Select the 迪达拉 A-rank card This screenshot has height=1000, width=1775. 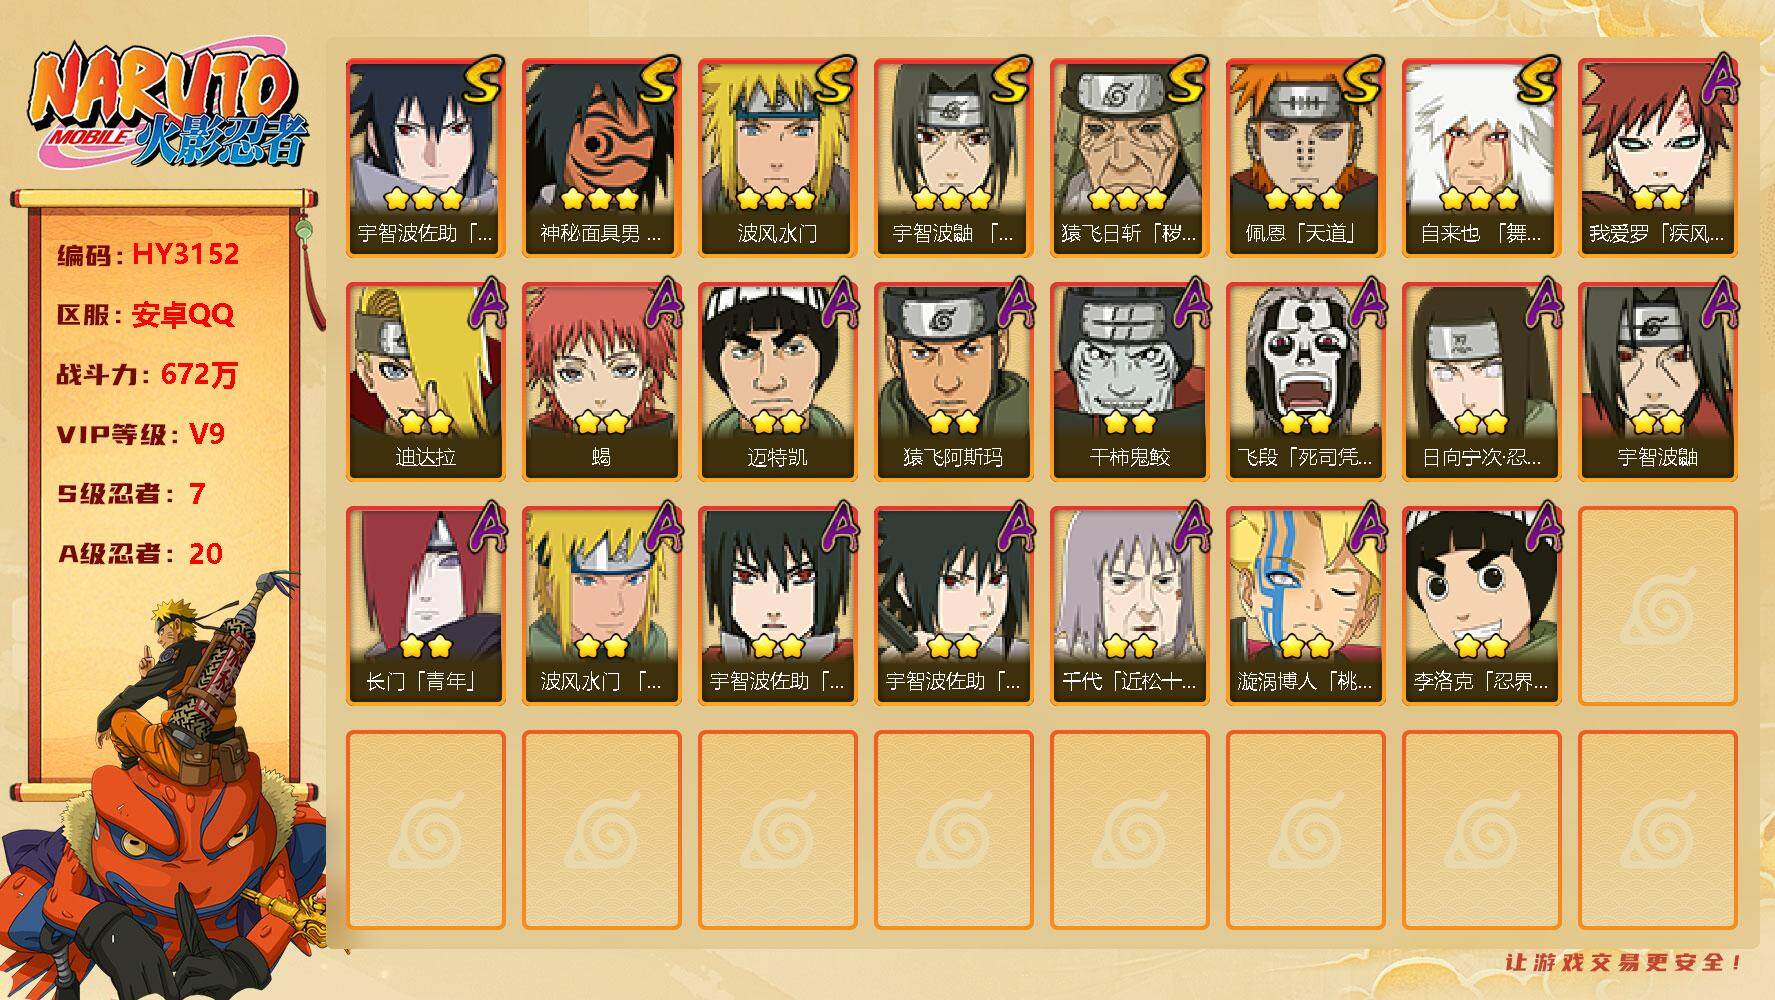(x=425, y=382)
